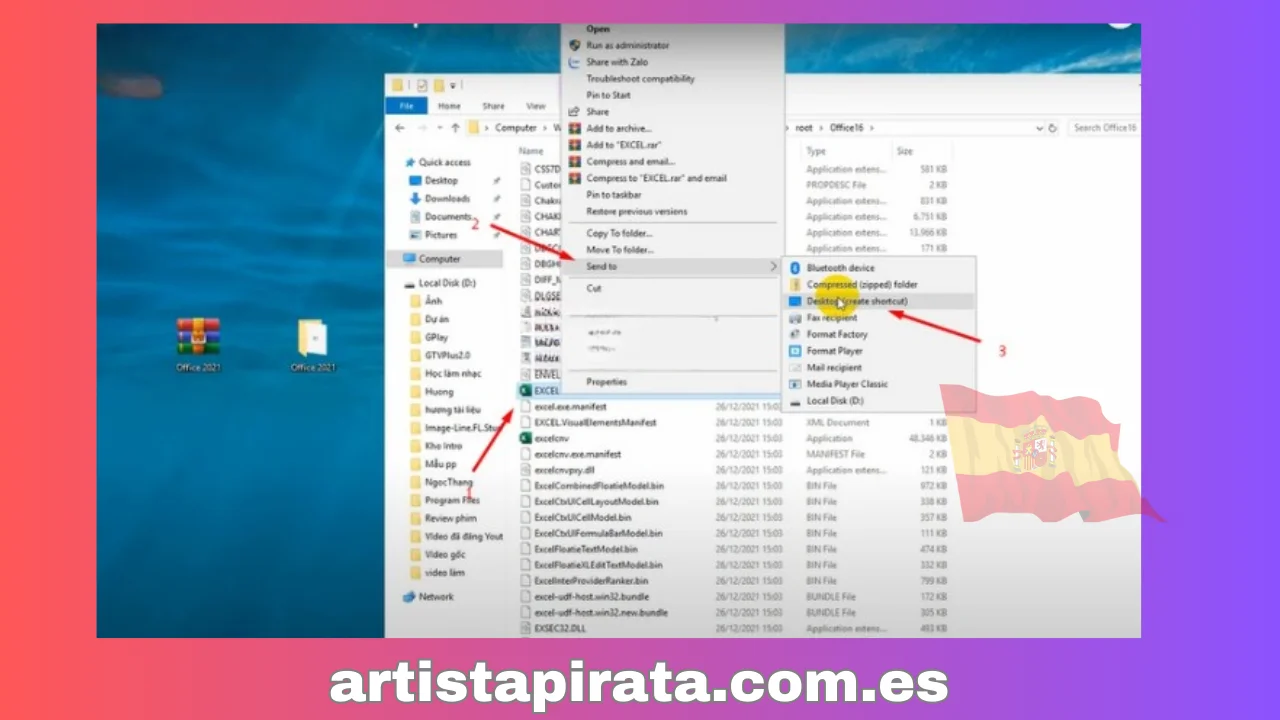Open the Kho Intro folder in sidebar
Image resolution: width=1280 pixels, height=720 pixels.
pyautogui.click(x=442, y=446)
